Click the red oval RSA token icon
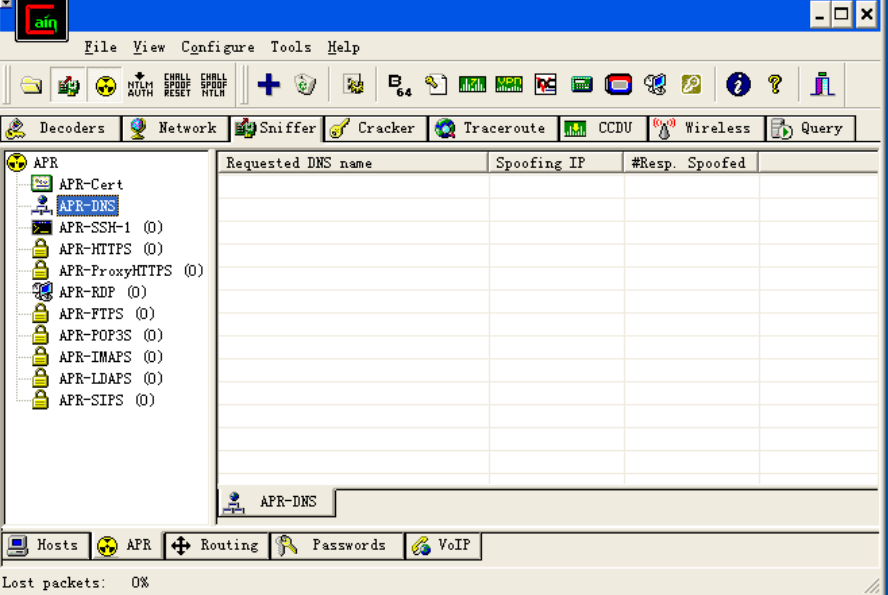Screen dimensions: 888x595 point(618,85)
